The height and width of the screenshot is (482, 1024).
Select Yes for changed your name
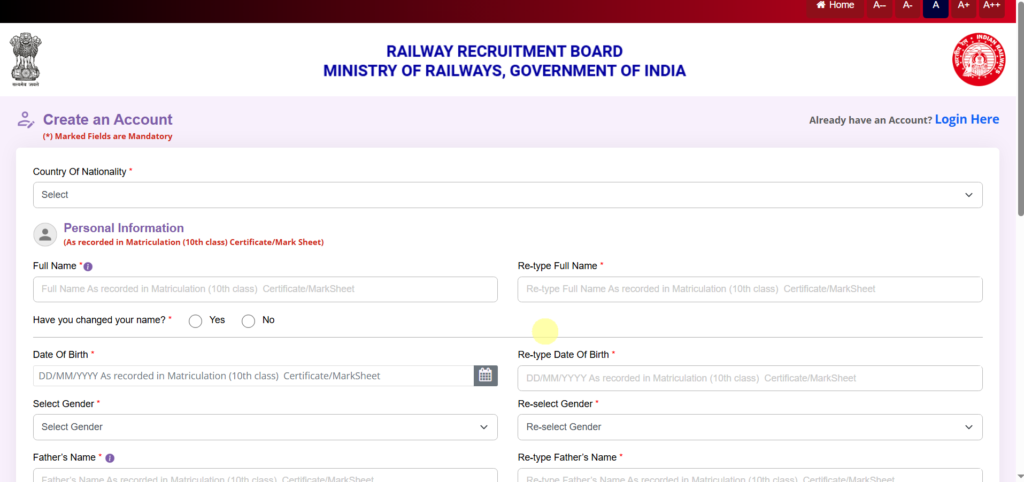click(195, 321)
